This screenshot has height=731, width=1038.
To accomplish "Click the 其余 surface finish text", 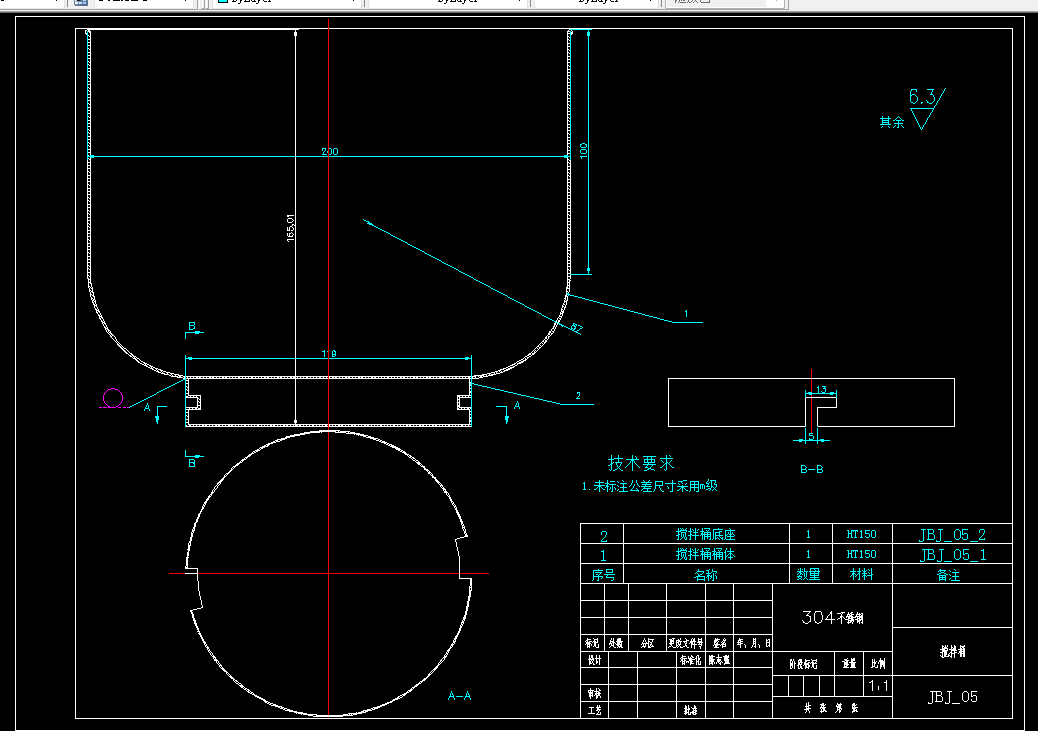I will point(892,122).
